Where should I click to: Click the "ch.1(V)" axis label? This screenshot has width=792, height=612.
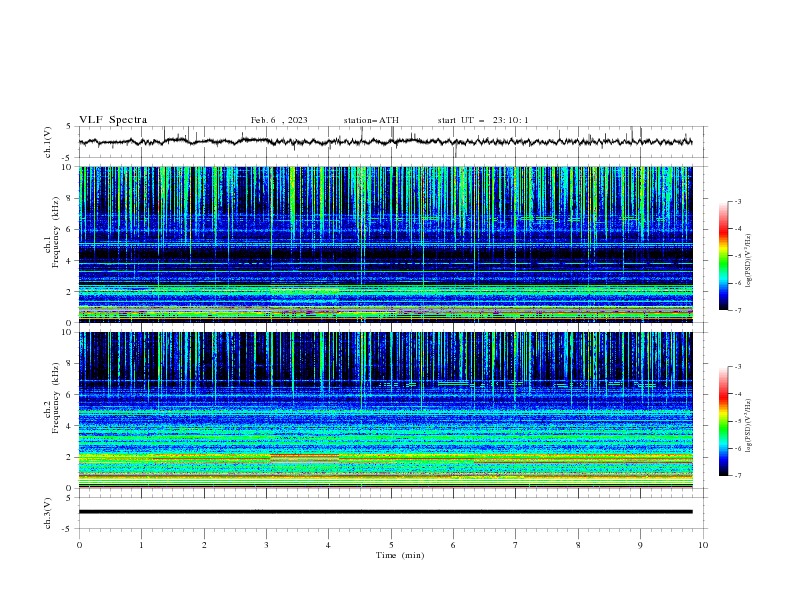(x=48, y=142)
